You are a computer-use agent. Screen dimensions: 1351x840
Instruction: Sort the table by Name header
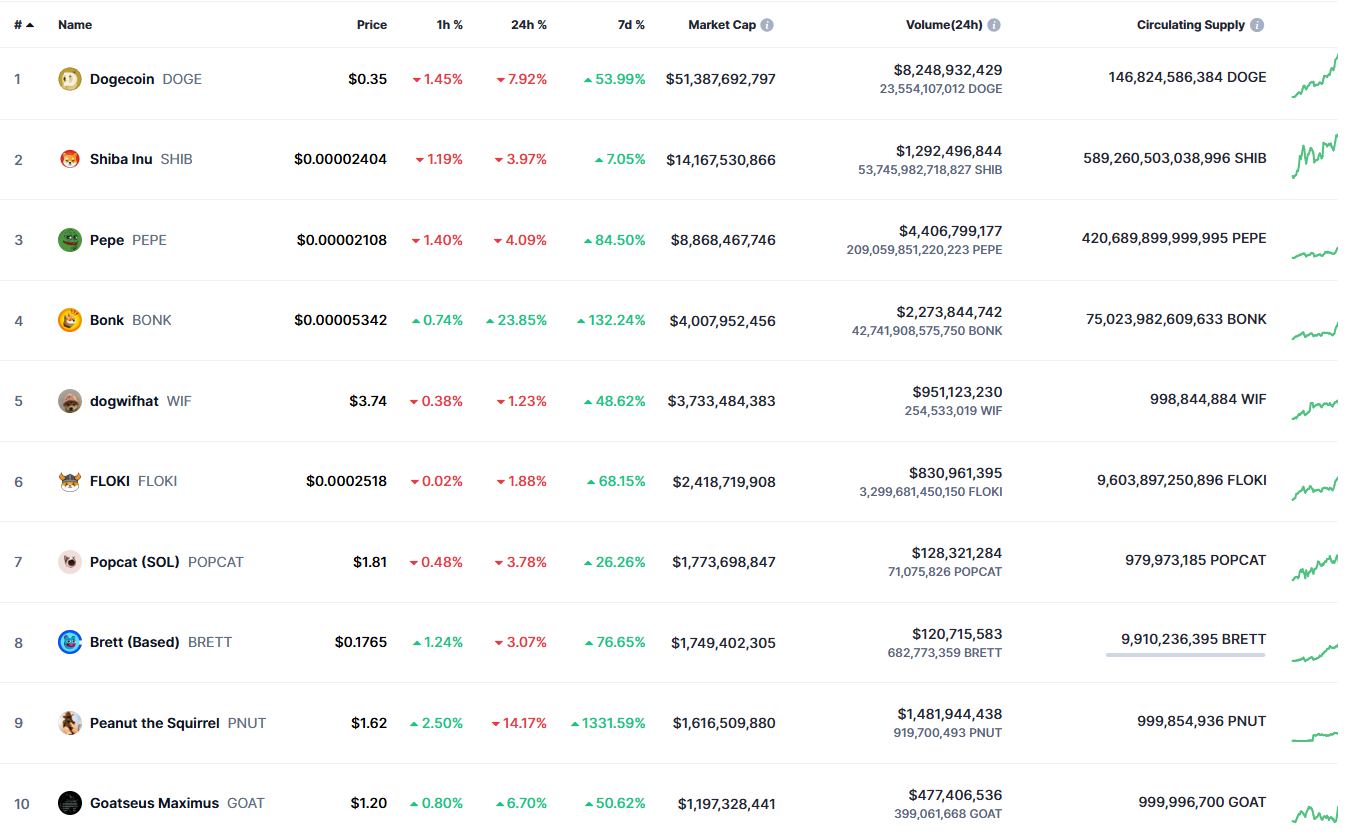click(x=75, y=25)
